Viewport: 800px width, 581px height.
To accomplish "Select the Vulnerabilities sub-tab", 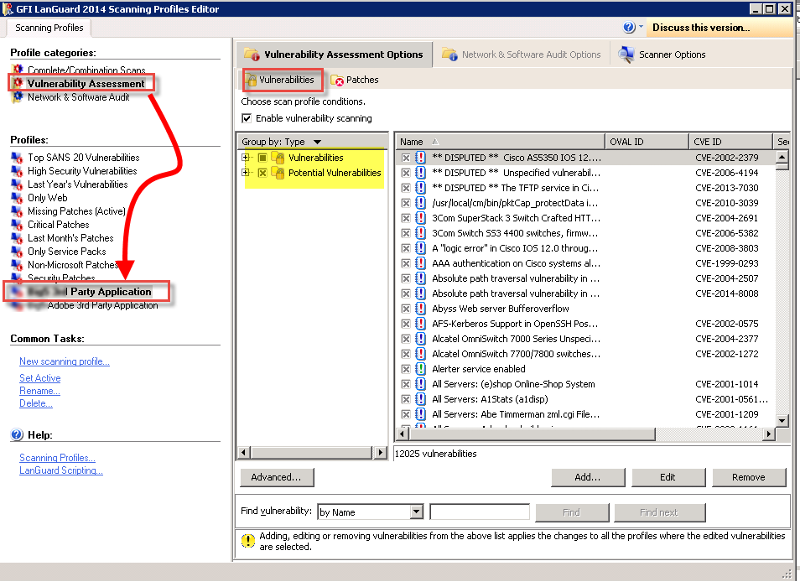I will [x=282, y=80].
